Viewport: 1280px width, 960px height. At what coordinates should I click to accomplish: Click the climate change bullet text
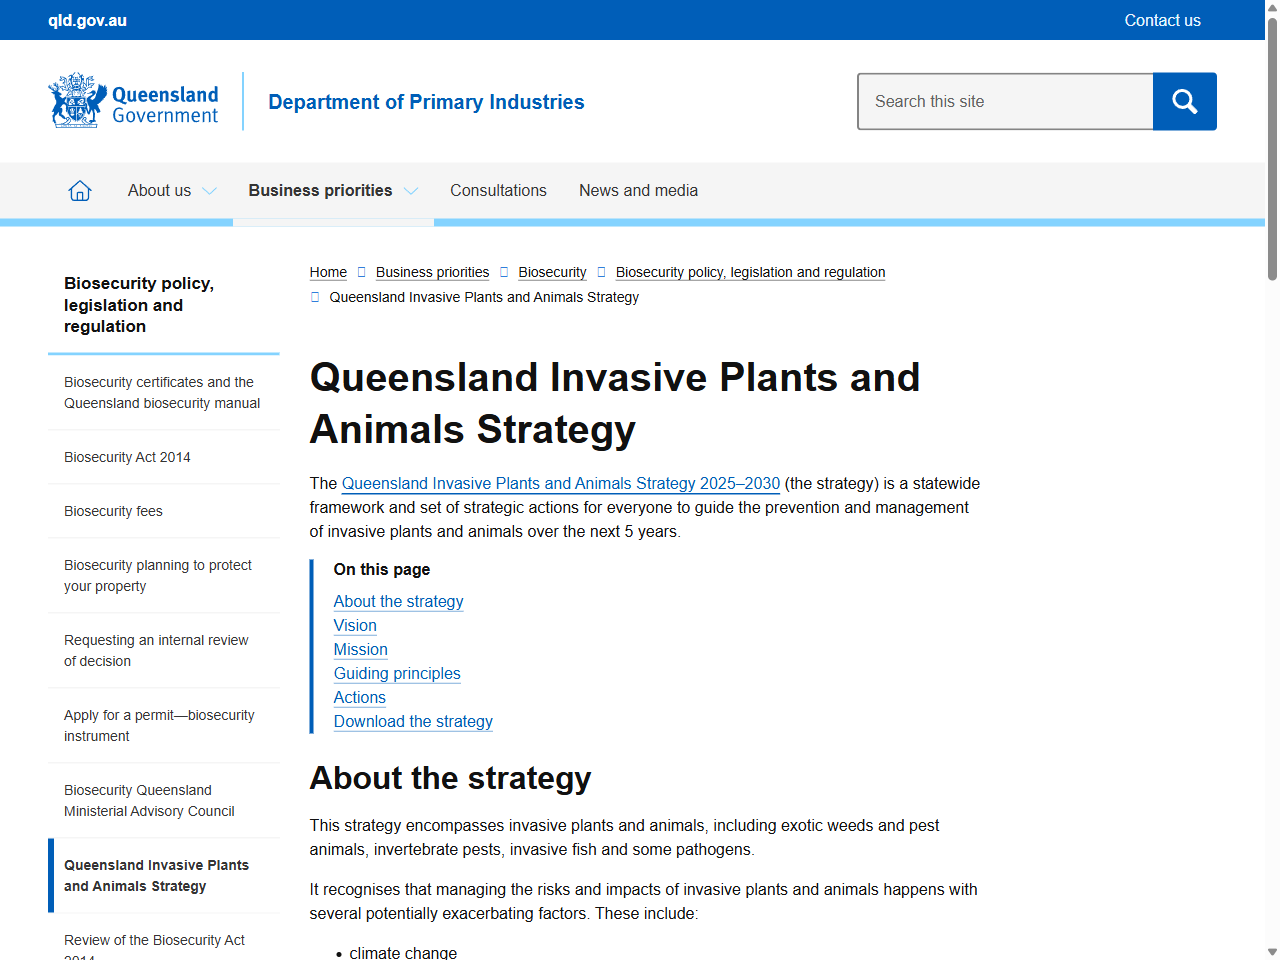403,953
